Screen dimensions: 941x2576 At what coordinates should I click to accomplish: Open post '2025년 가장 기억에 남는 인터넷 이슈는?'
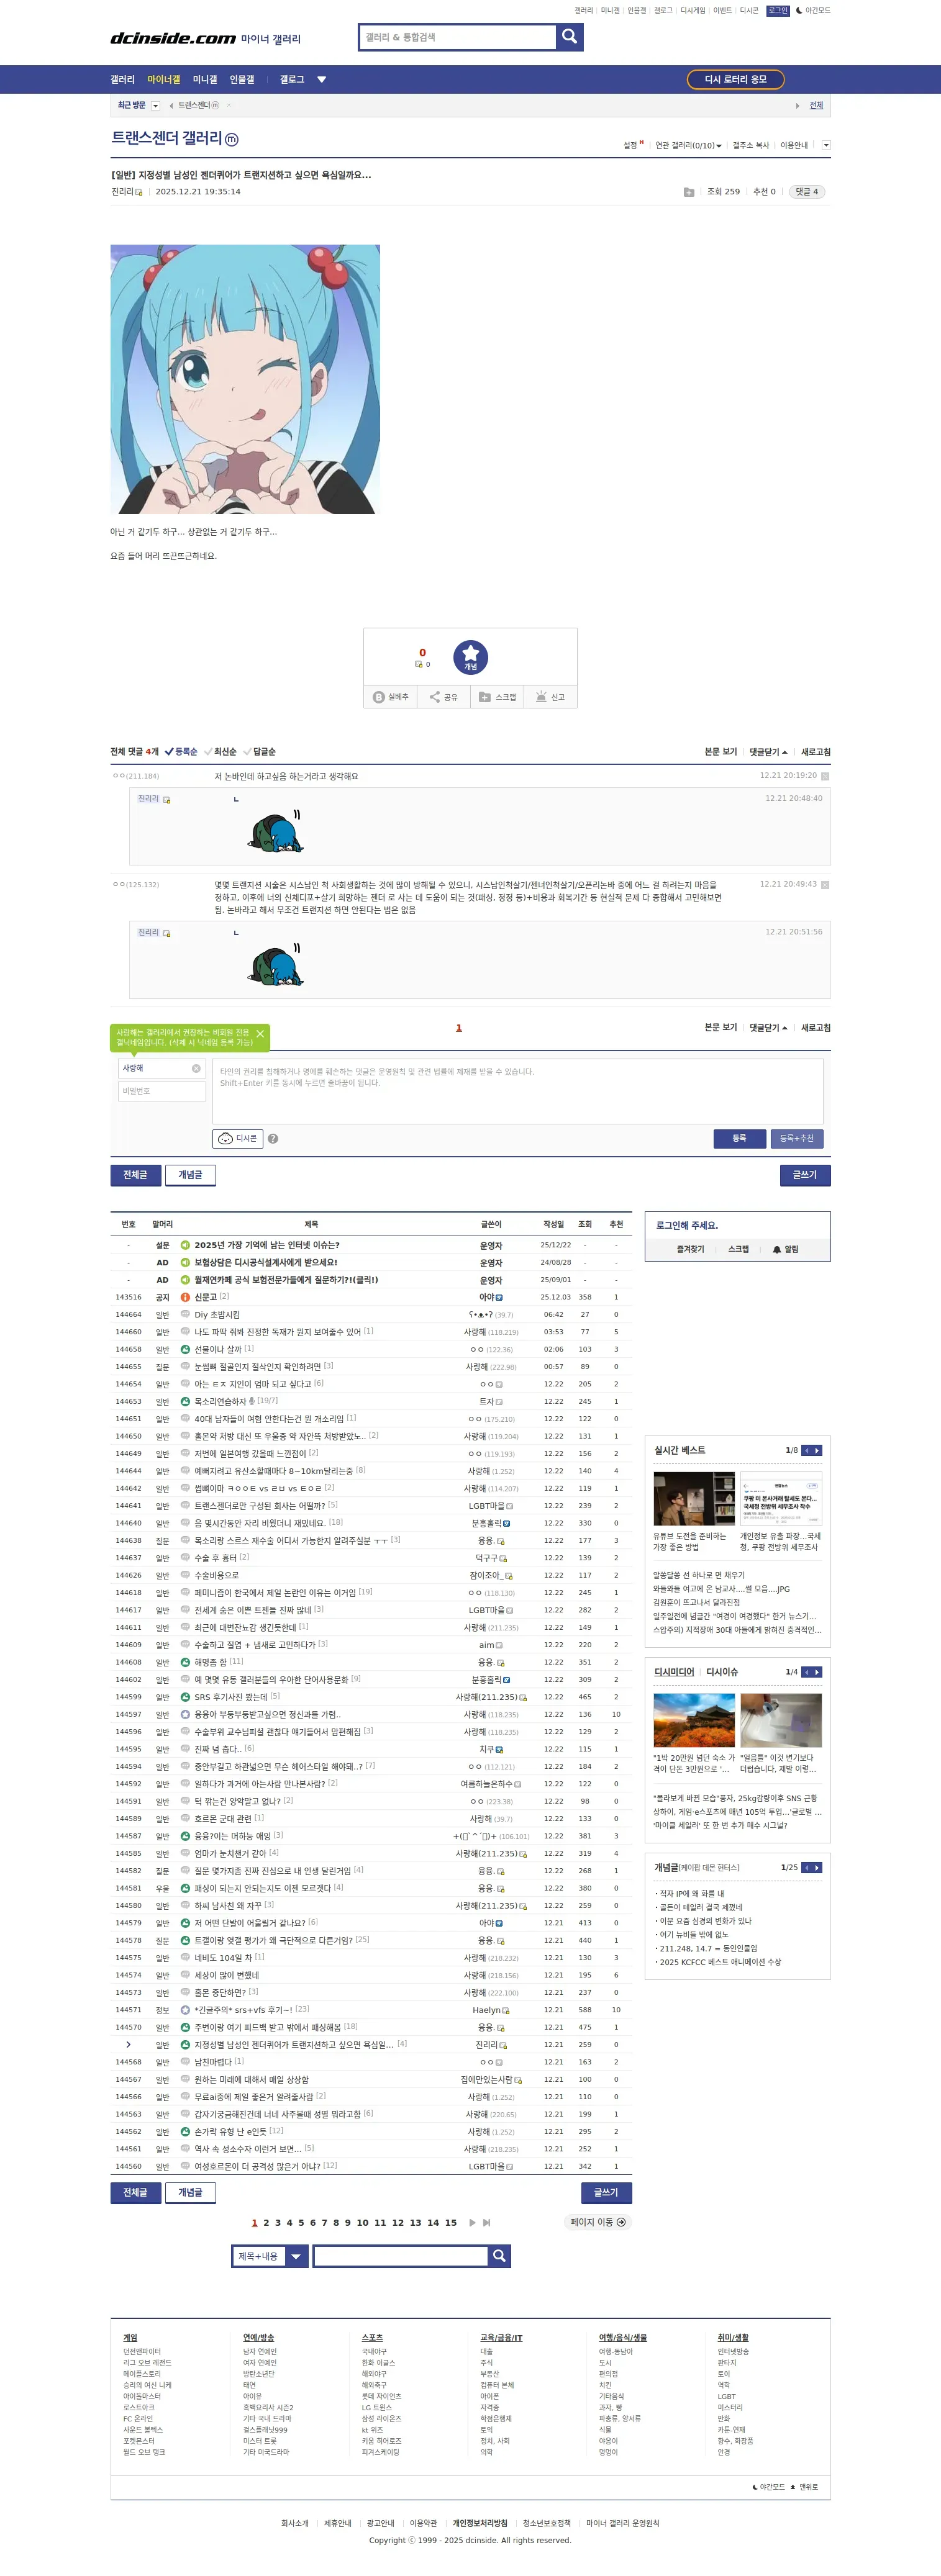[x=267, y=1245]
